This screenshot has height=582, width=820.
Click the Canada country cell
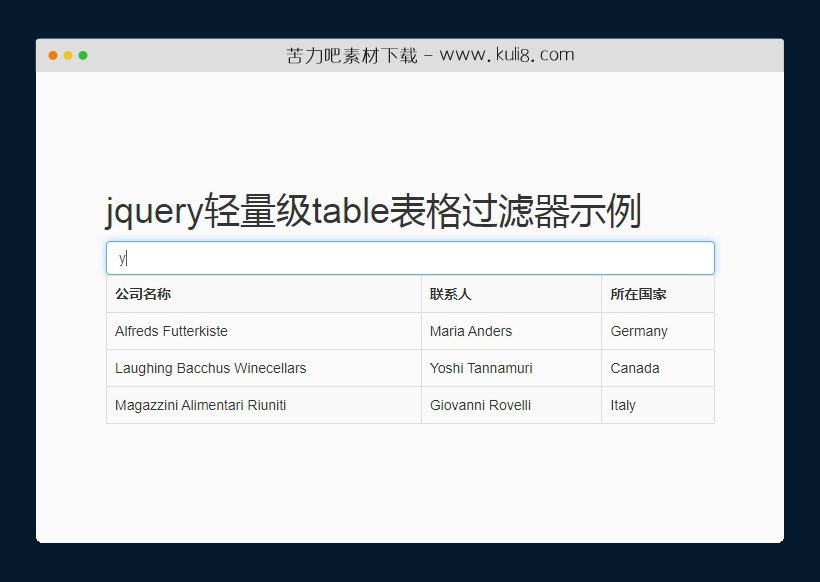[634, 368]
